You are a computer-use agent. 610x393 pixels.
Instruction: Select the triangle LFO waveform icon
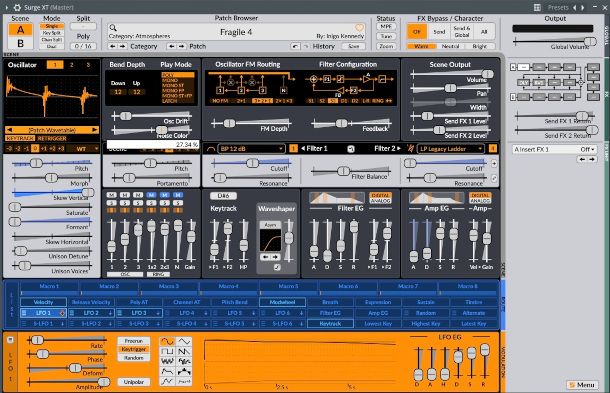[184, 341]
